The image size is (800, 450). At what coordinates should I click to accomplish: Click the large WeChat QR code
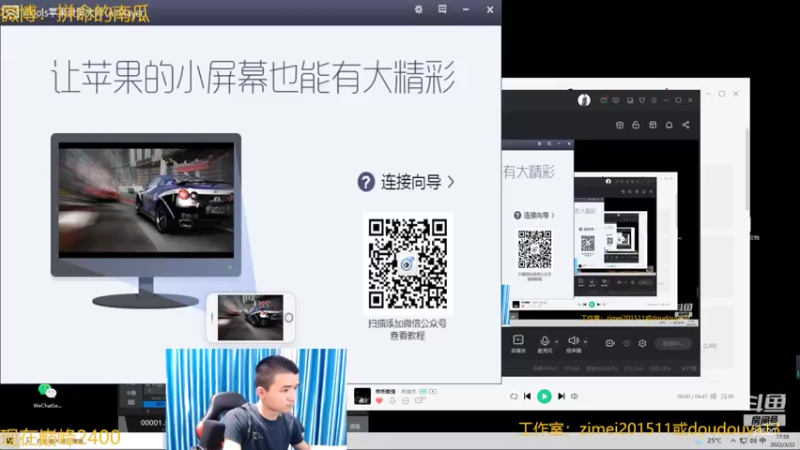[x=408, y=263]
